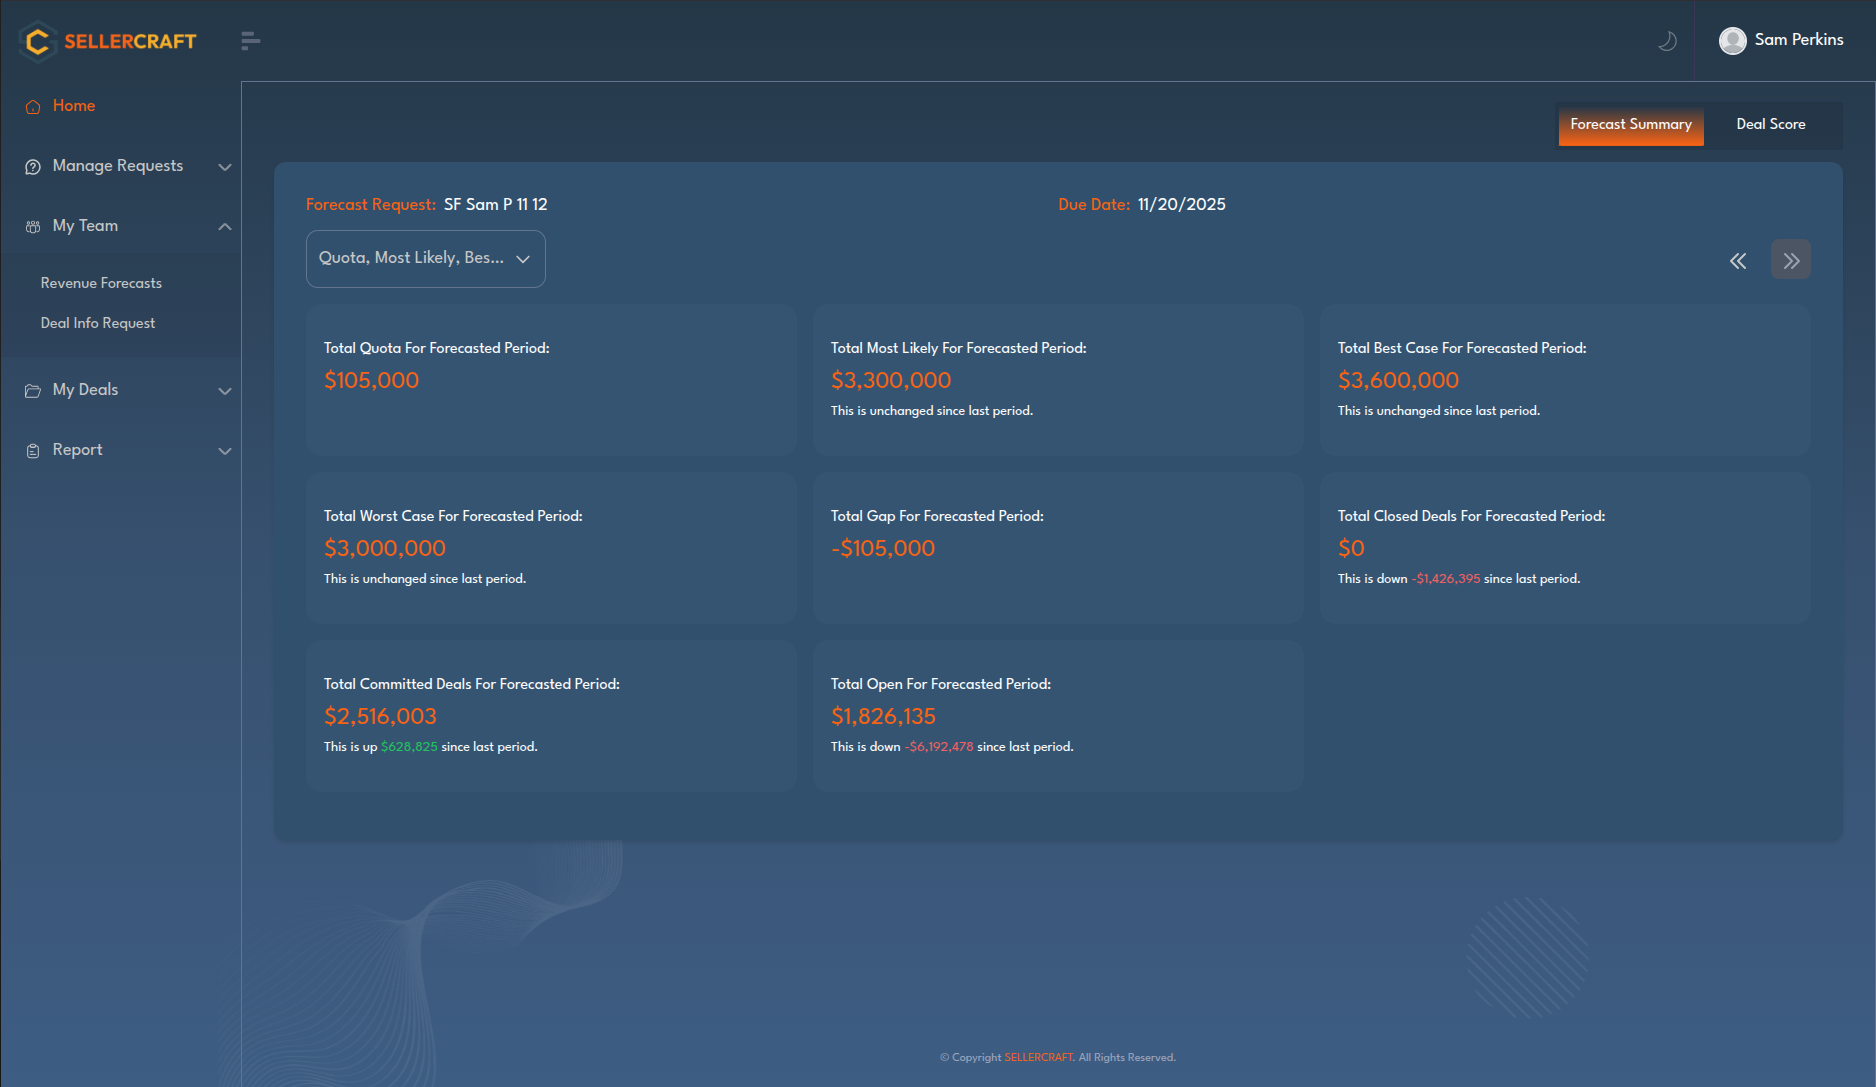
Task: Open Revenue Forecasts in sidebar
Action: [101, 284]
